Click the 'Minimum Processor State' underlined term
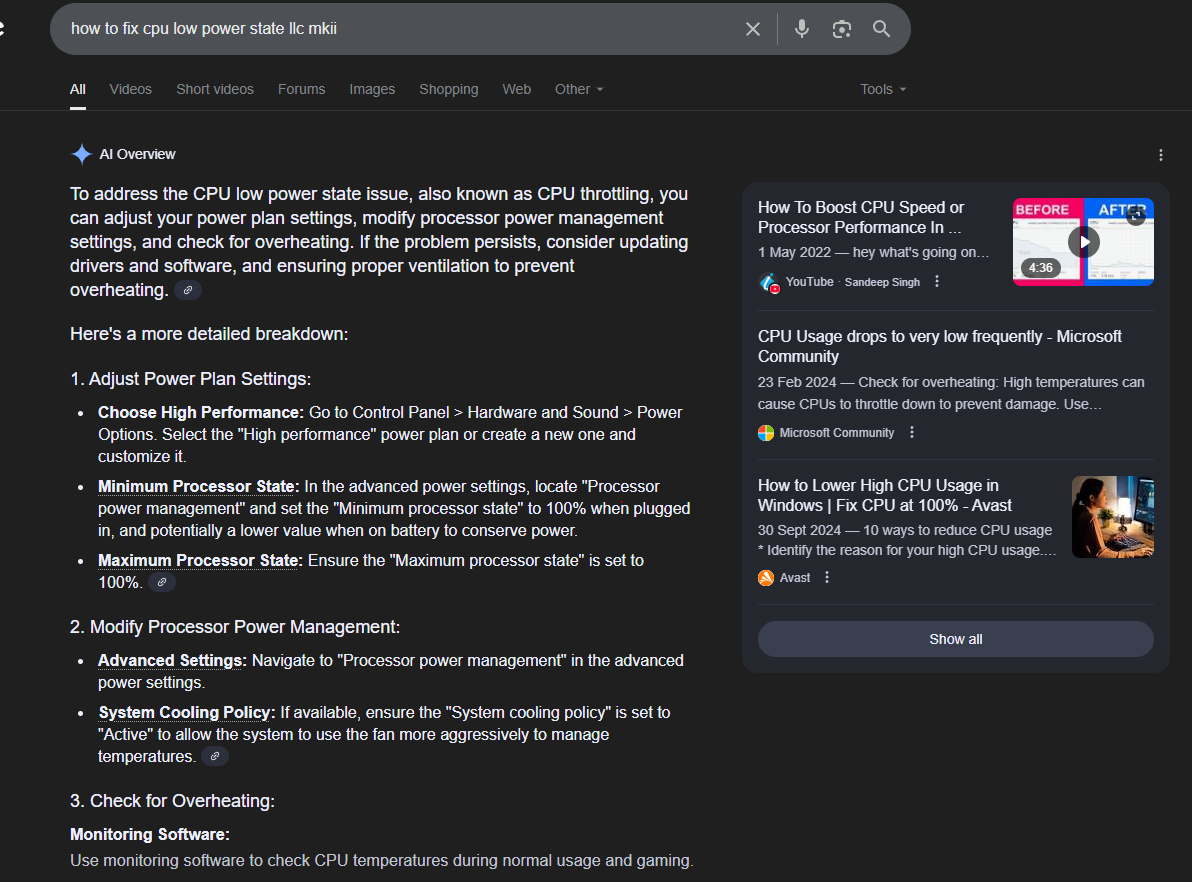The width and height of the screenshot is (1192, 882). tap(198, 487)
